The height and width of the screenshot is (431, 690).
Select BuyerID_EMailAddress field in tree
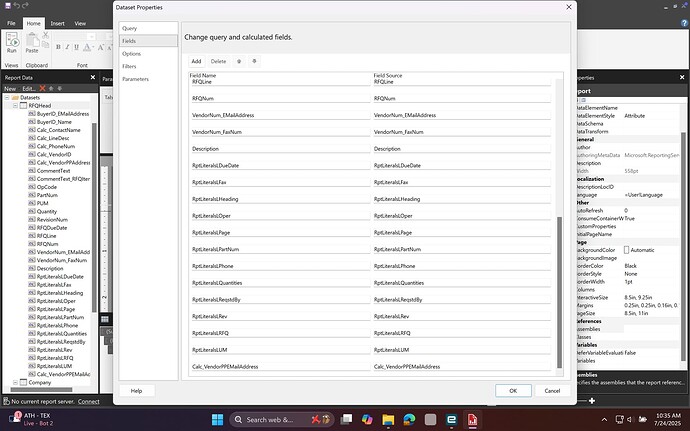pos(62,114)
